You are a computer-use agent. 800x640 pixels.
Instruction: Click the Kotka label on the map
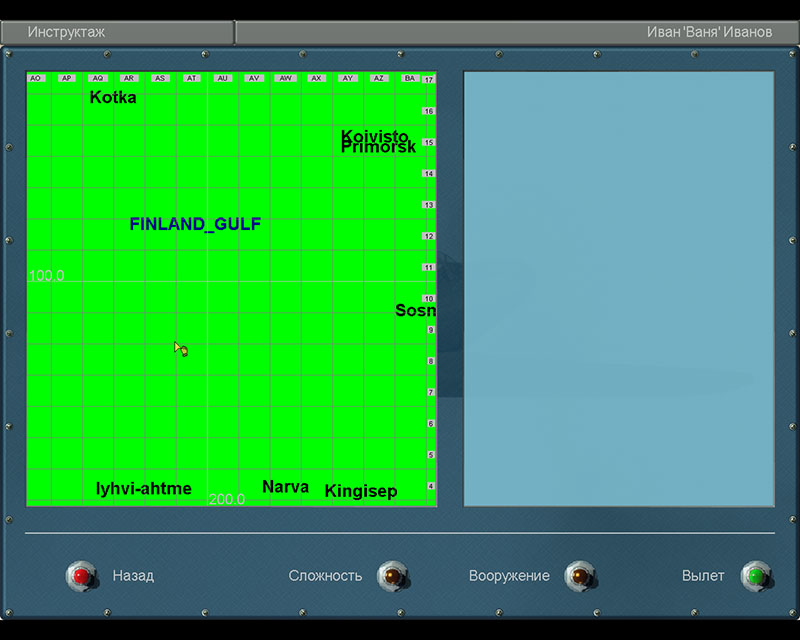pyautogui.click(x=113, y=97)
